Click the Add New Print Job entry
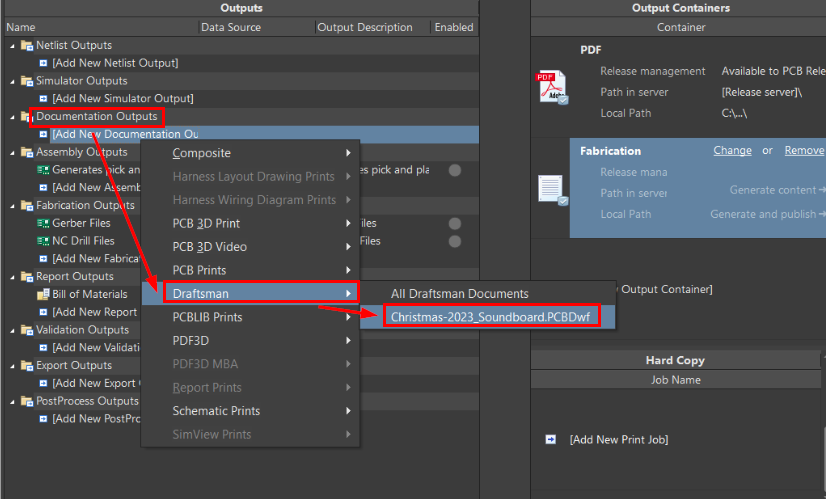826x499 pixels. point(618,439)
